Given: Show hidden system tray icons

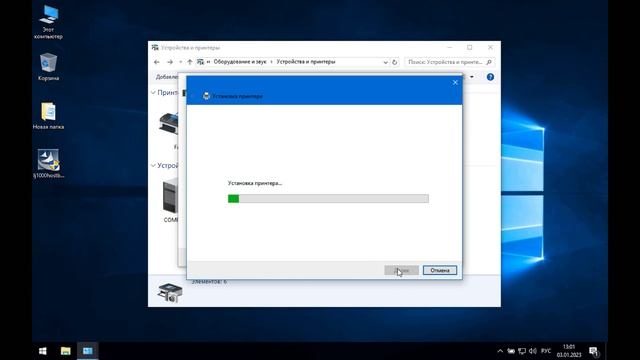Looking at the screenshot, I should click(x=500, y=351).
